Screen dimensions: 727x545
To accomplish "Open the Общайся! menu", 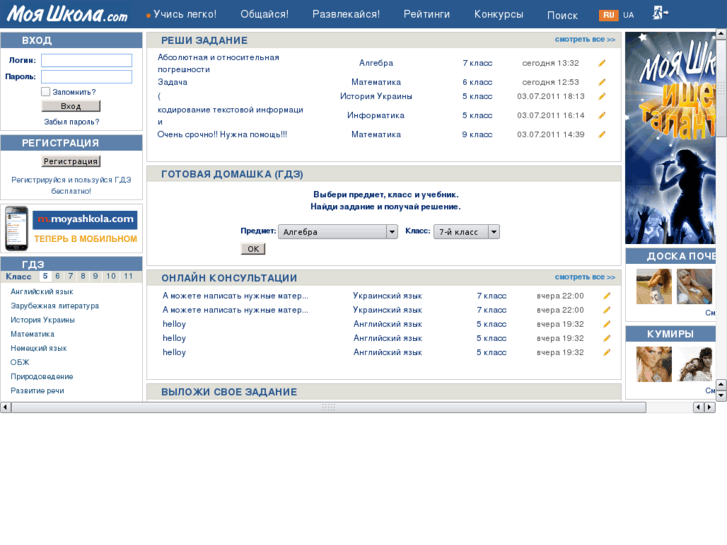I will pyautogui.click(x=264, y=14).
